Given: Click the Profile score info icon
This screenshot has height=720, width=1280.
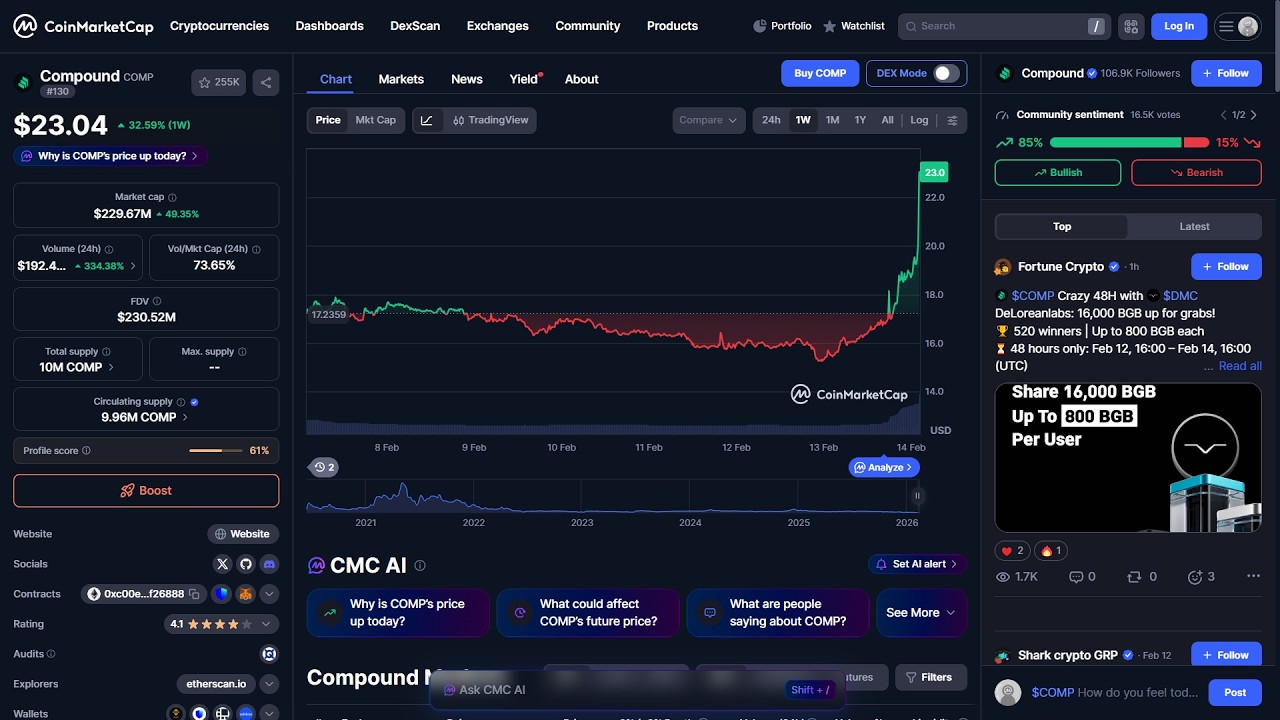Looking at the screenshot, I should (86, 451).
